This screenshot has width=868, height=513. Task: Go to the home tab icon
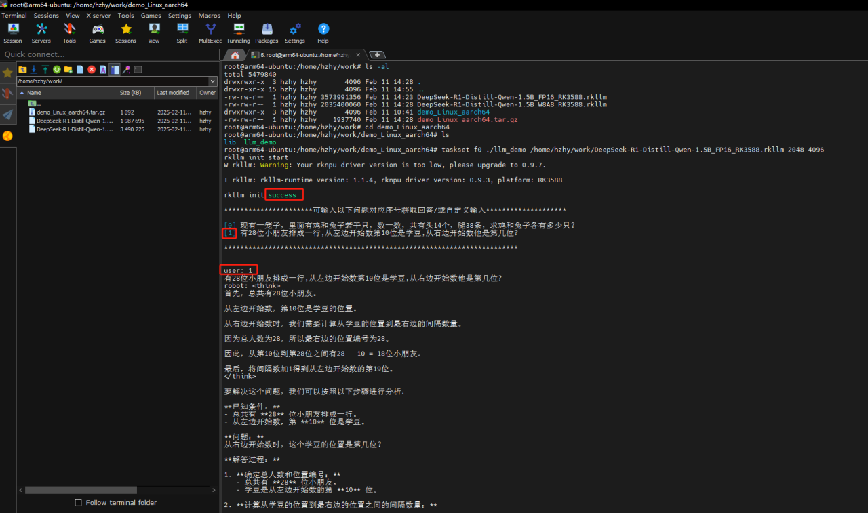pos(235,55)
